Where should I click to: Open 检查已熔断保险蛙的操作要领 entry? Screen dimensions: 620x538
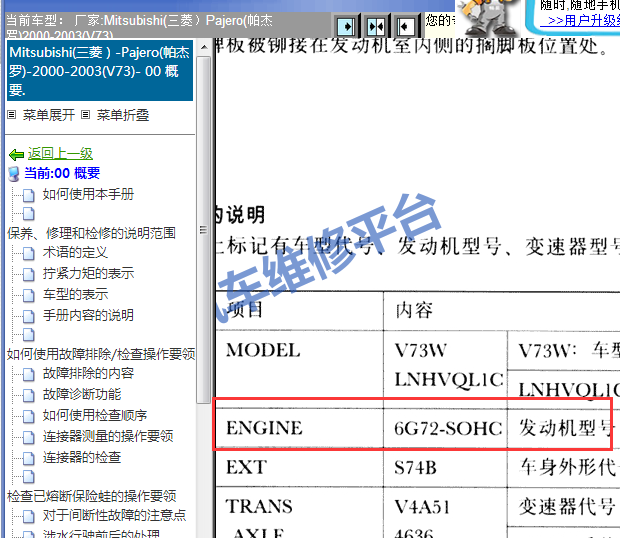tap(92, 496)
